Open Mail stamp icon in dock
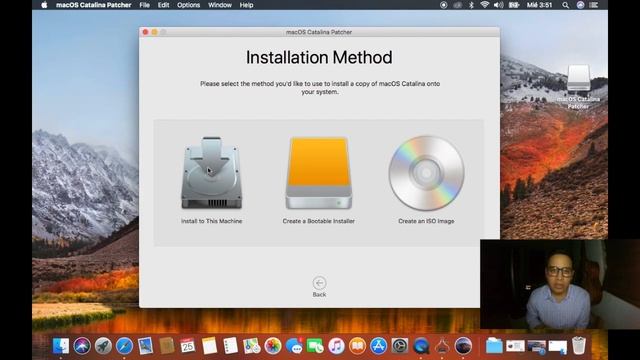640x360 pixels. [x=146, y=346]
